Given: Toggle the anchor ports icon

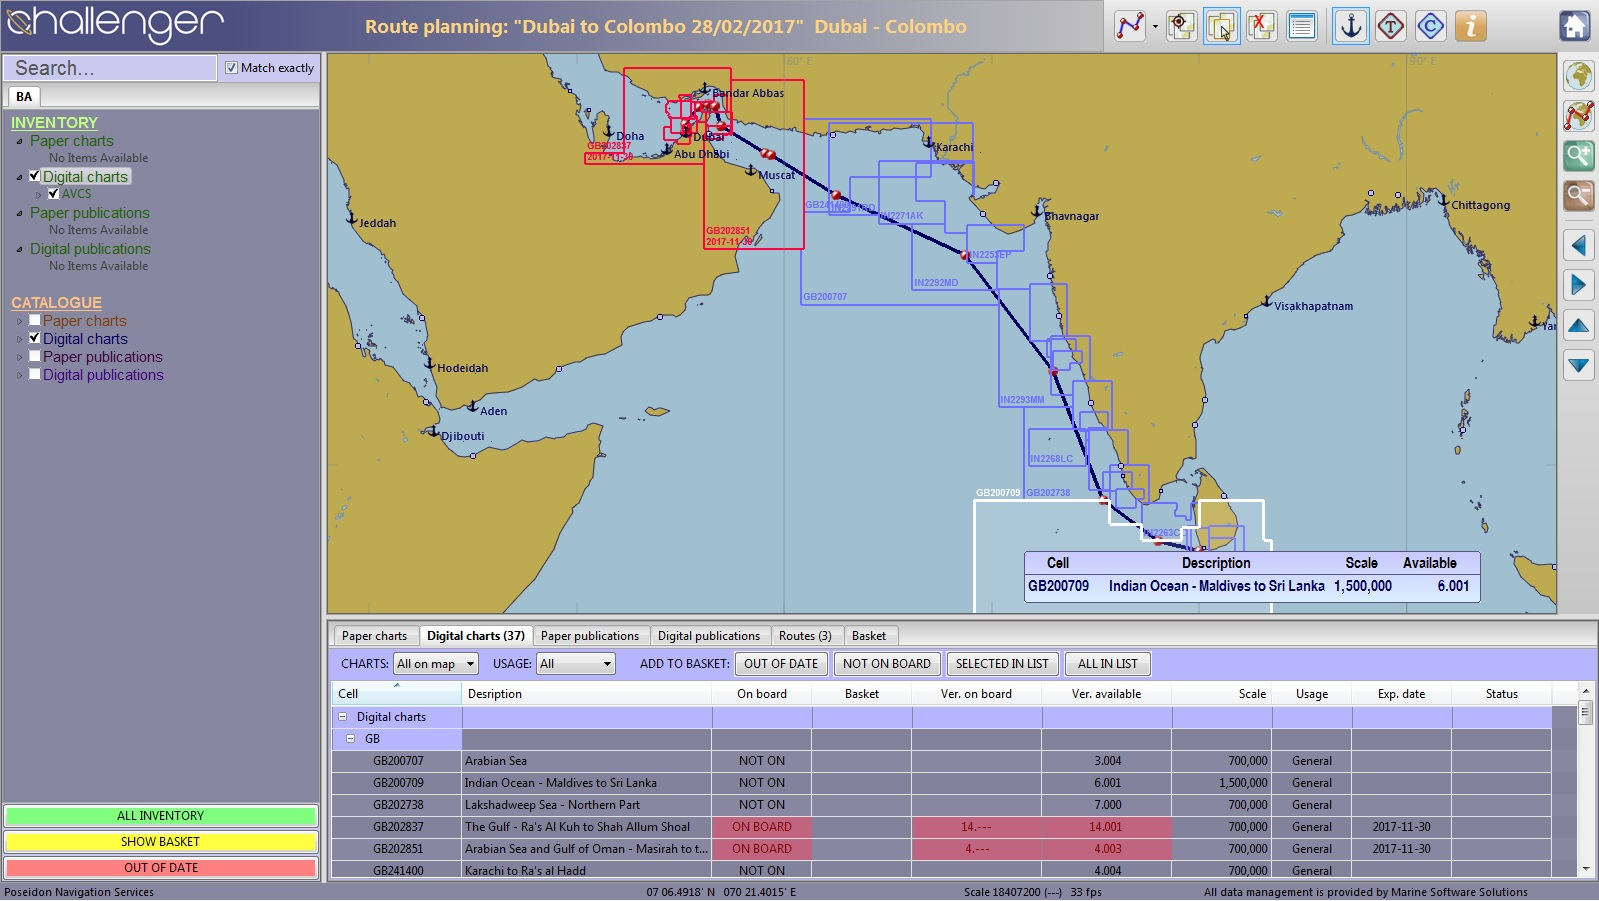Looking at the screenshot, I should [1351, 26].
